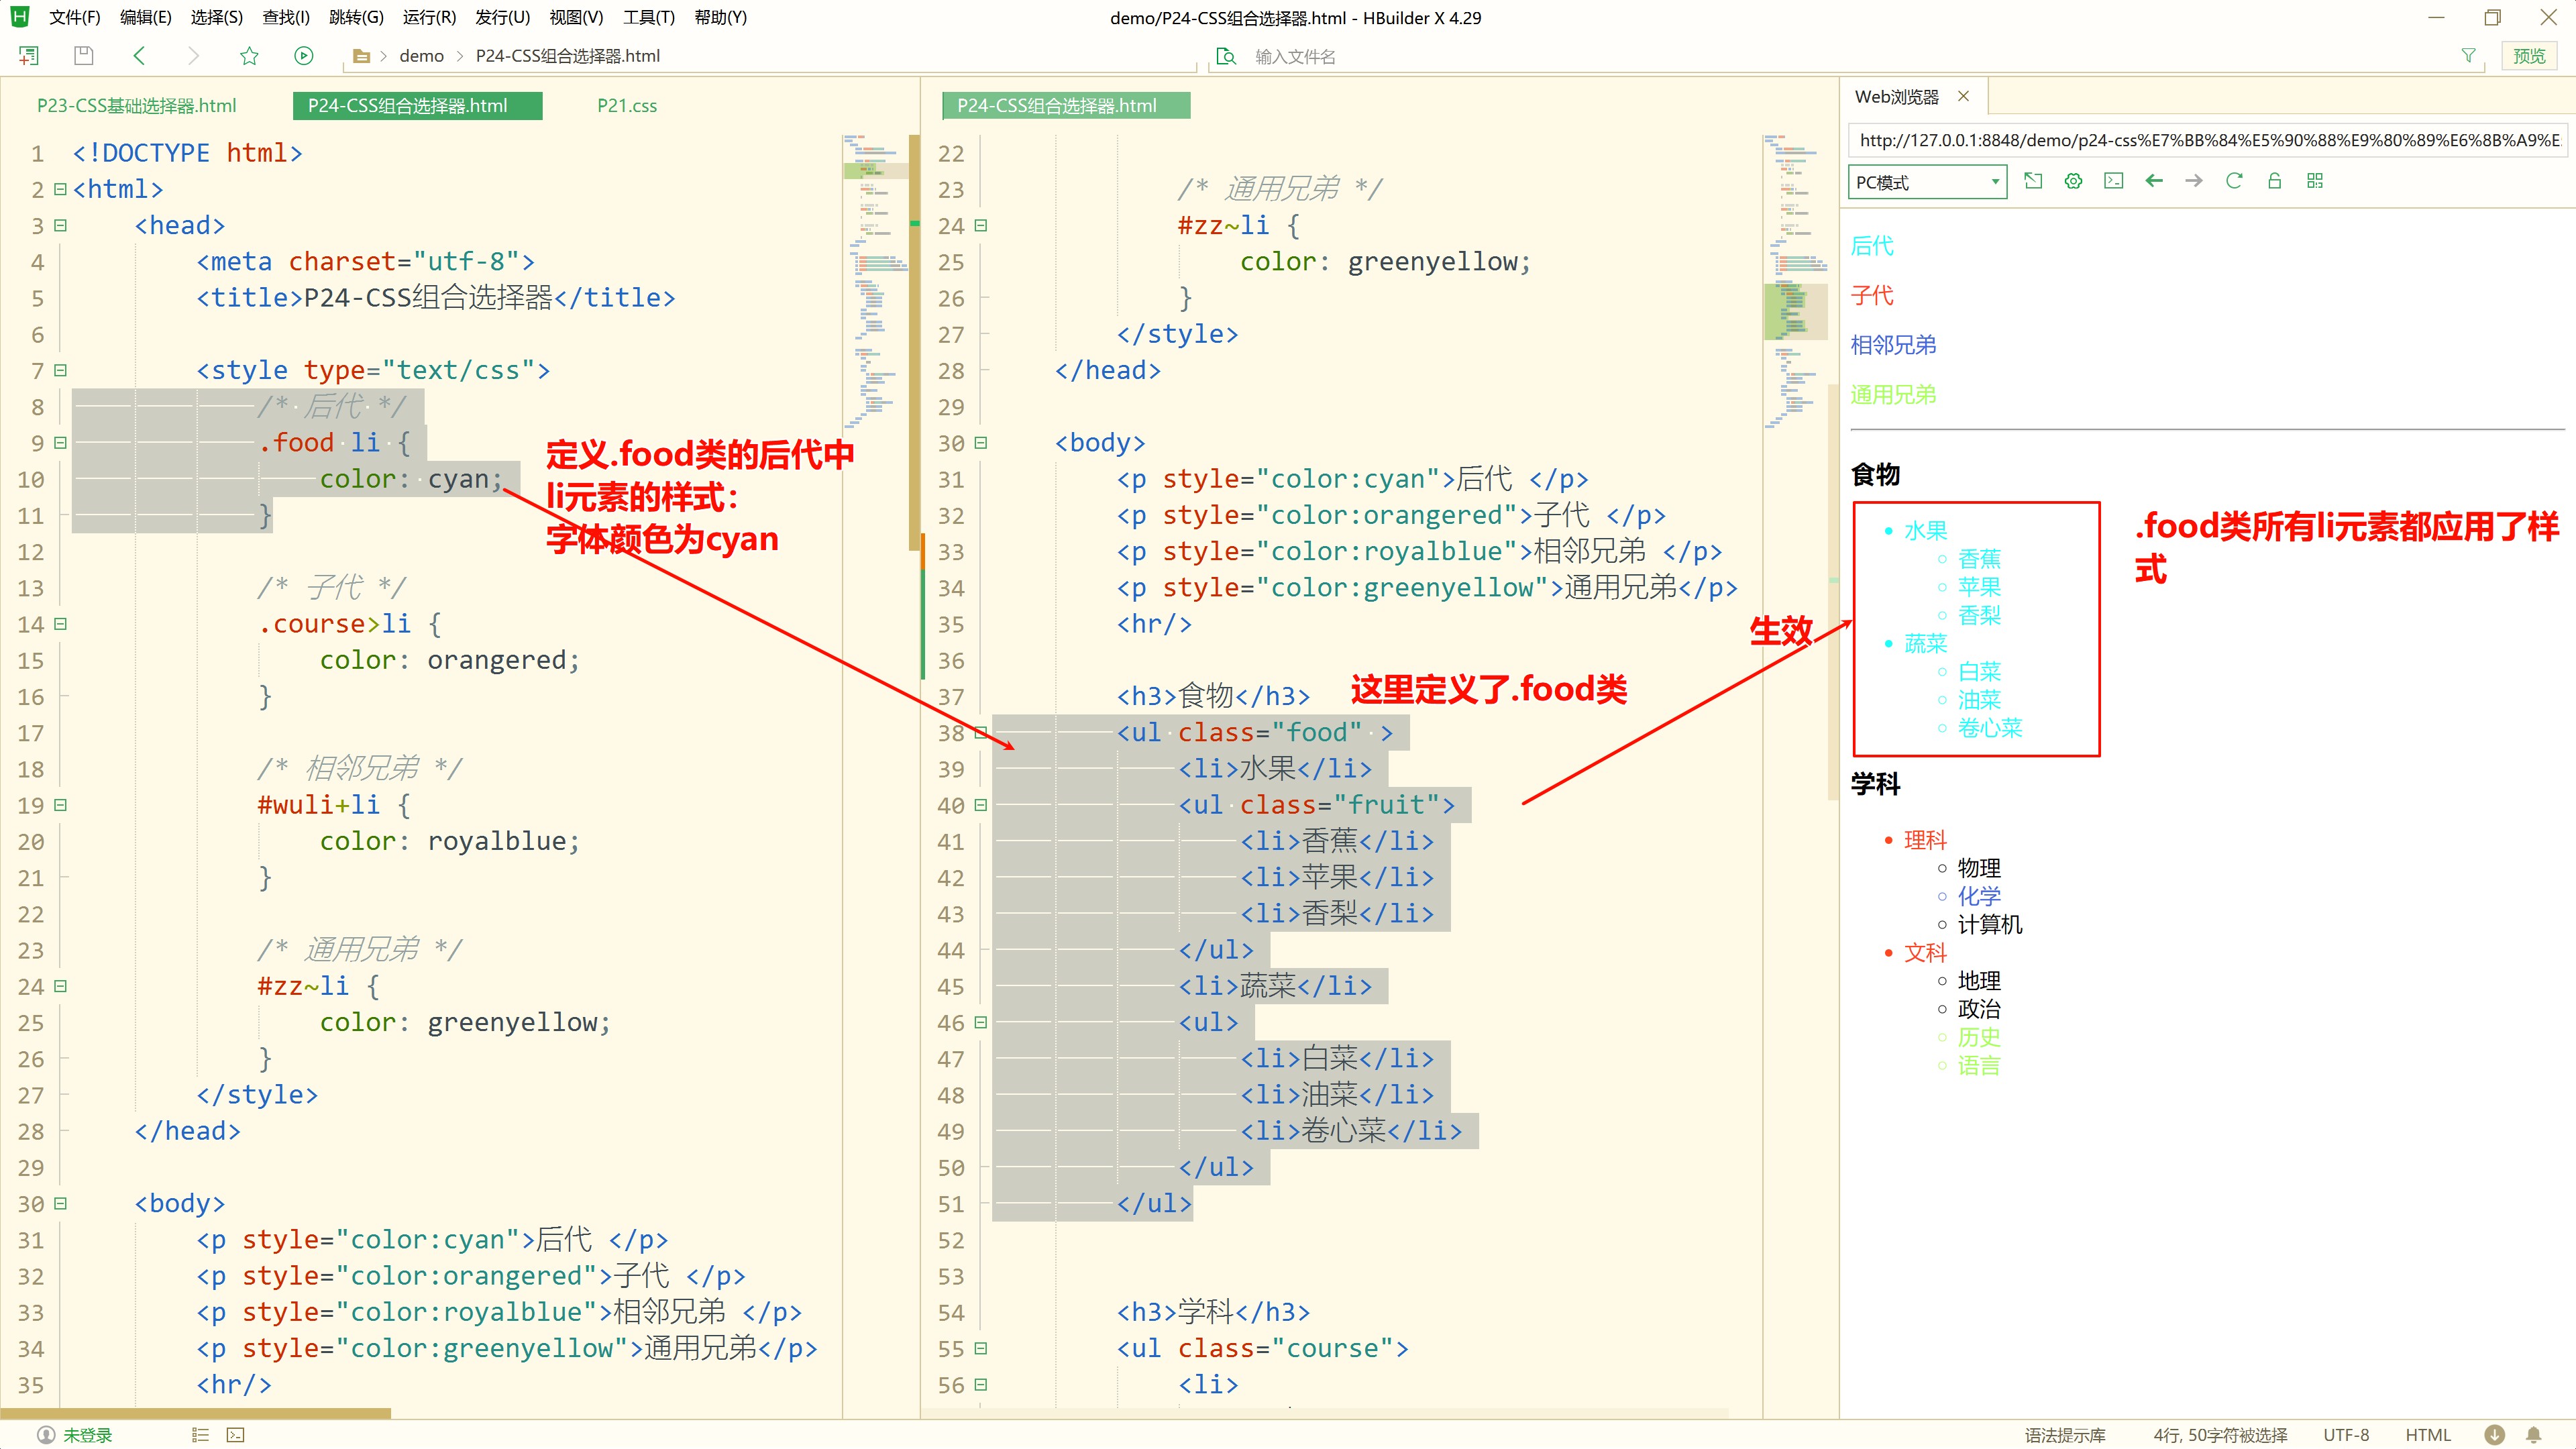Click the browser URL address field
2576x1449 pixels.
point(2208,140)
